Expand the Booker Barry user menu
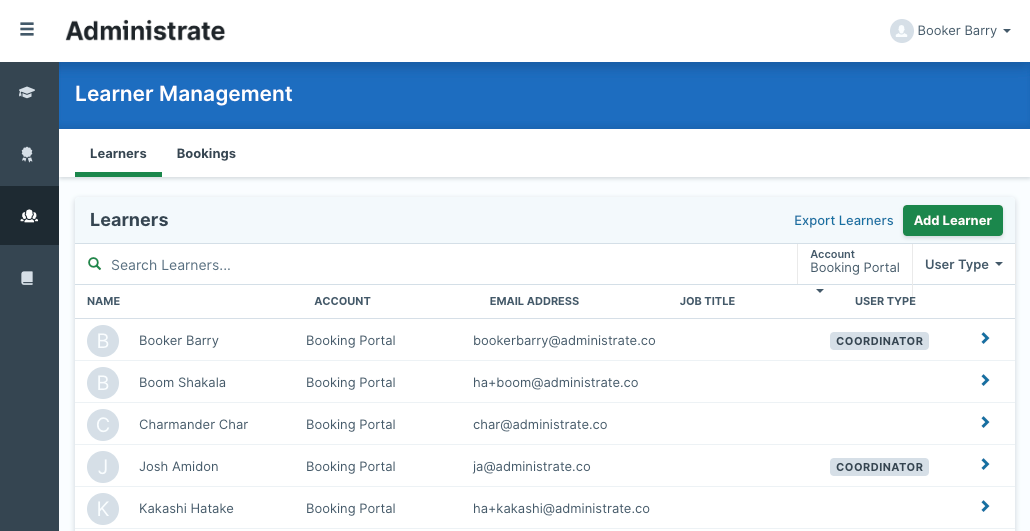The image size is (1030, 531). (951, 31)
